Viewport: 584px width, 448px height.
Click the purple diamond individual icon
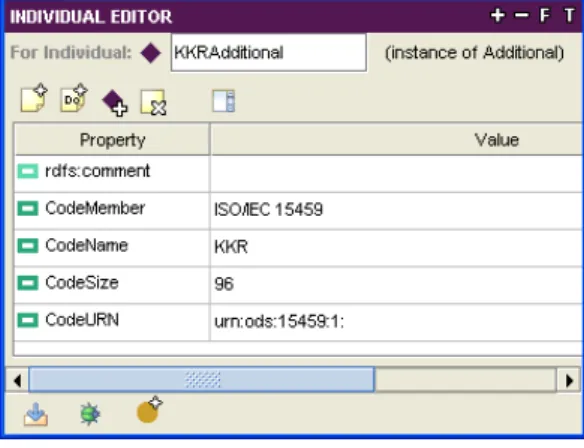click(150, 53)
